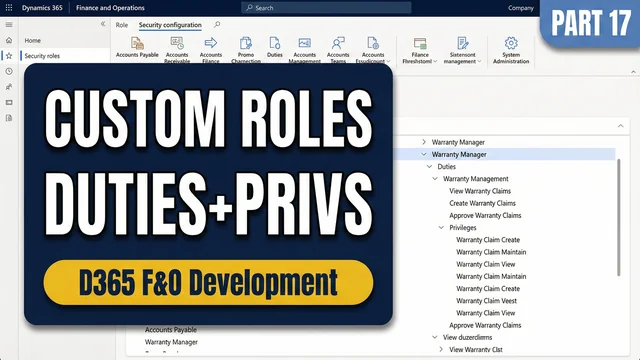Viewport: 640px width, 360px height.
Task: Click the Company selector in header
Action: pyautogui.click(x=521, y=8)
